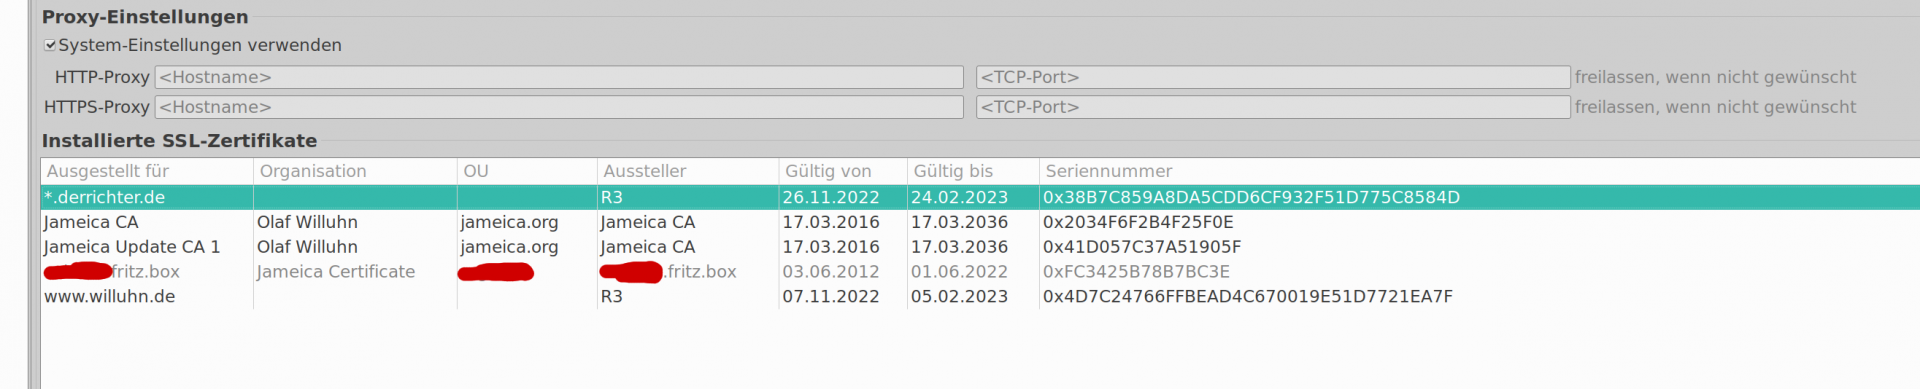Click the HTTP-Proxy TCP-Port field
This screenshot has width=1920, height=389.
tap(1273, 77)
